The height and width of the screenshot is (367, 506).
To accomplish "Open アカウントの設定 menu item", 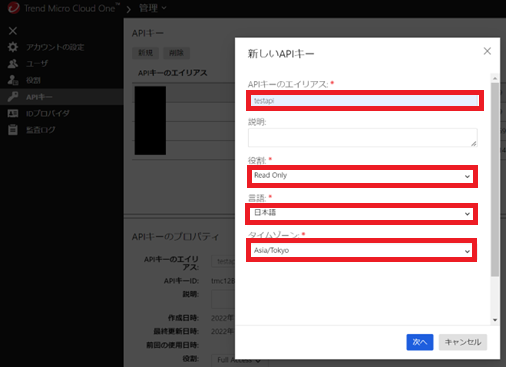I will coord(55,47).
